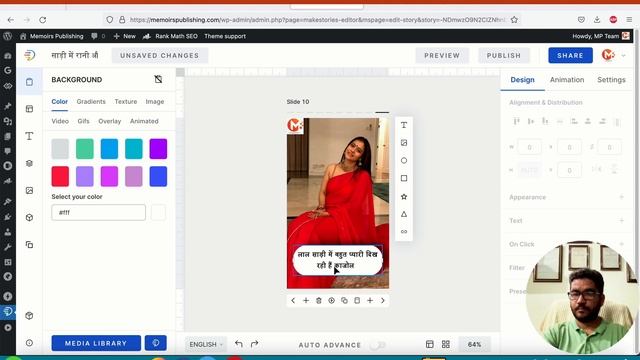Open the Layers copy icon in sidebar
Viewport: 640px width, 360px height.
click(29, 245)
